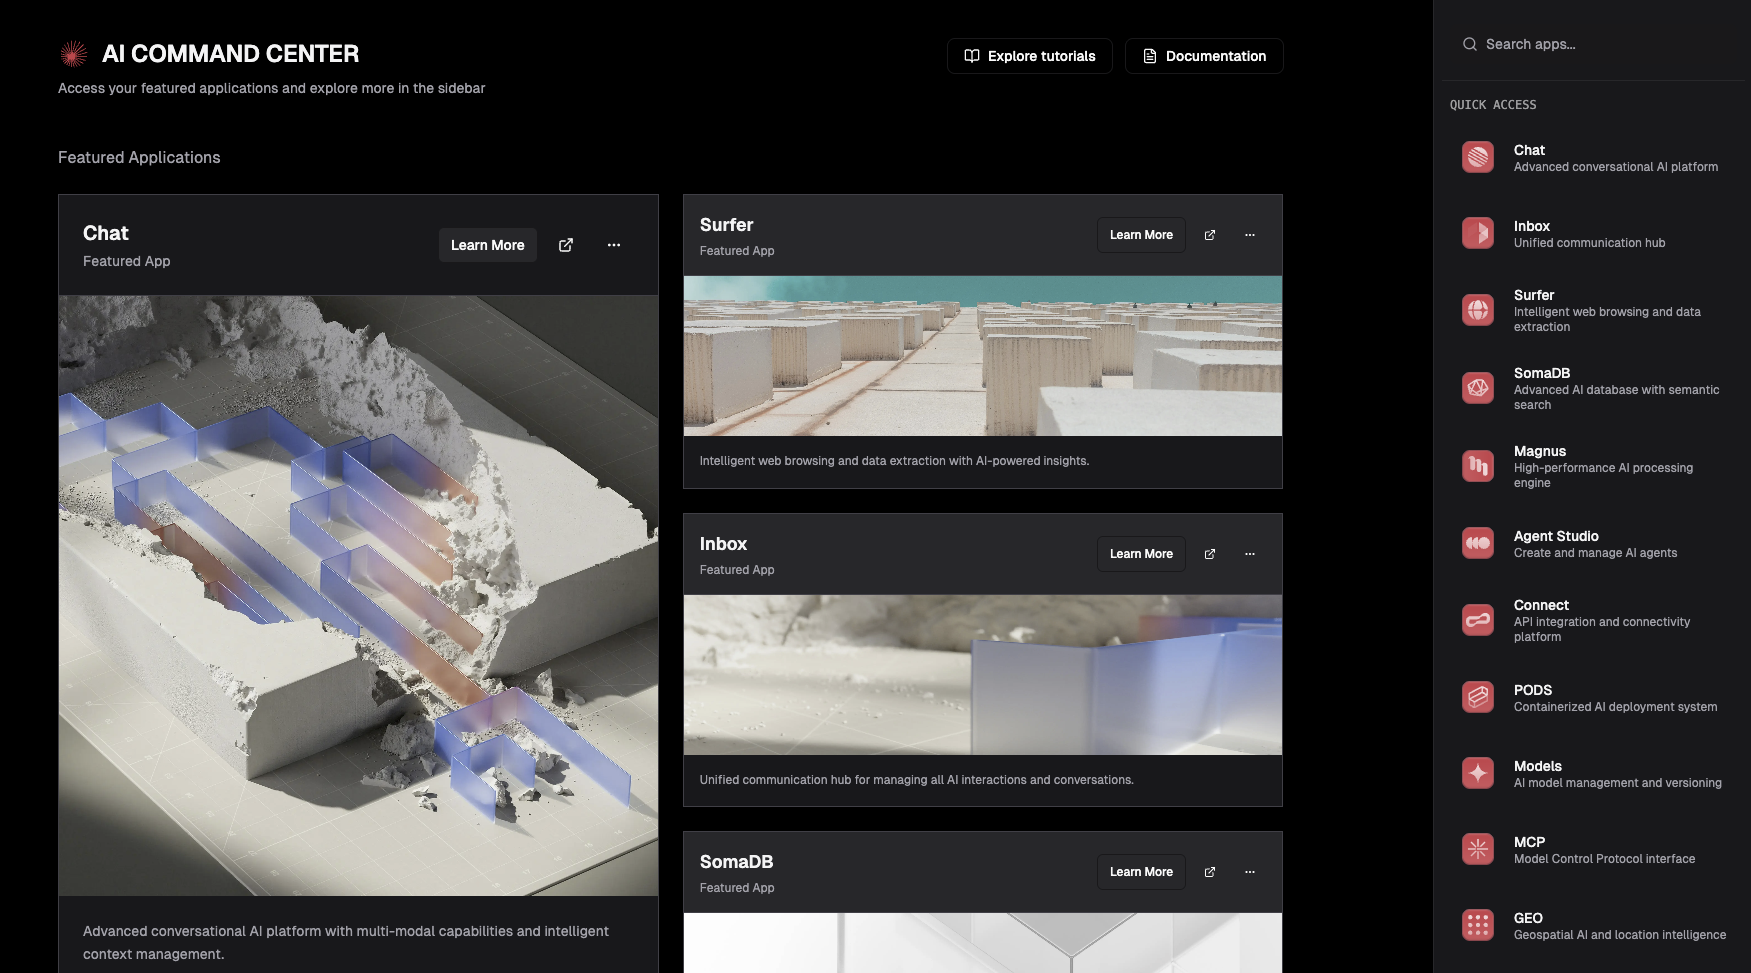This screenshot has width=1751, height=973.
Task: Launch Agent Studio from its sidebar icon
Action: tap(1477, 544)
